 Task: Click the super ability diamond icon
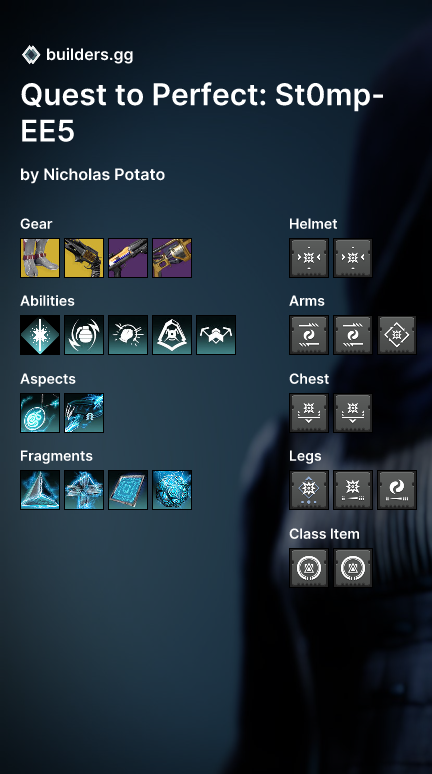40,335
